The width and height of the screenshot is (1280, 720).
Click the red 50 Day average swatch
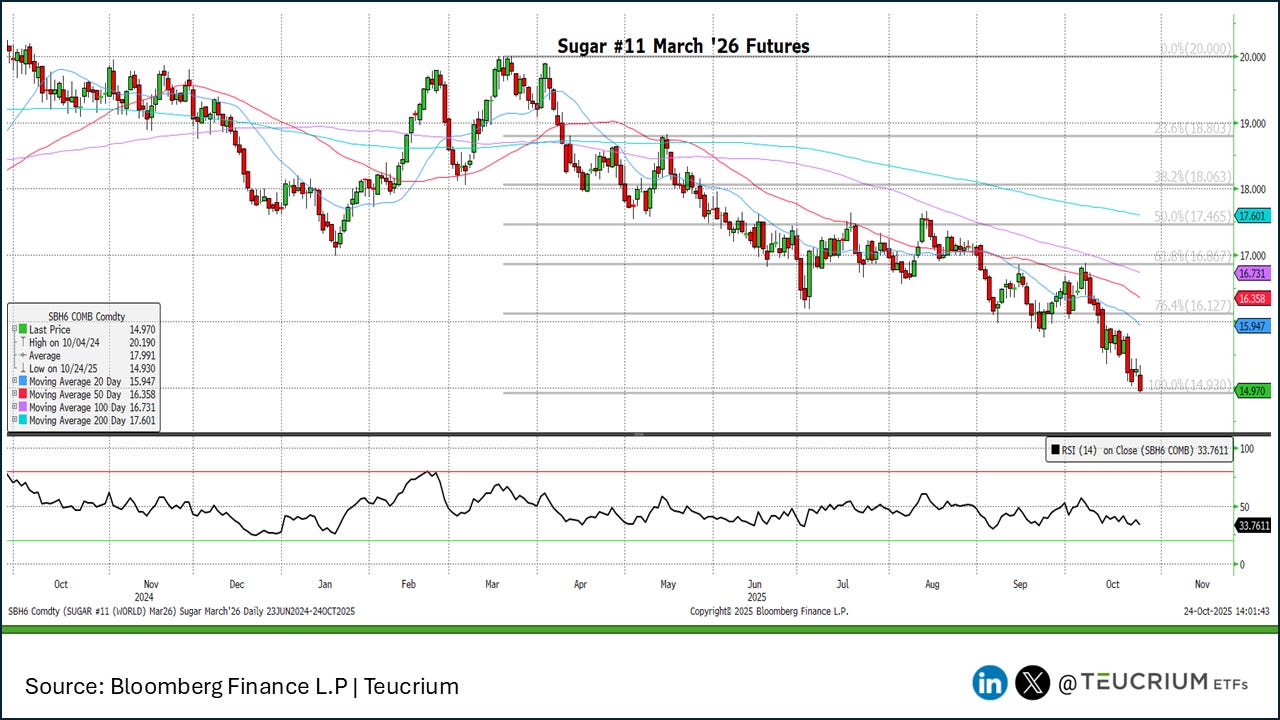(22, 395)
